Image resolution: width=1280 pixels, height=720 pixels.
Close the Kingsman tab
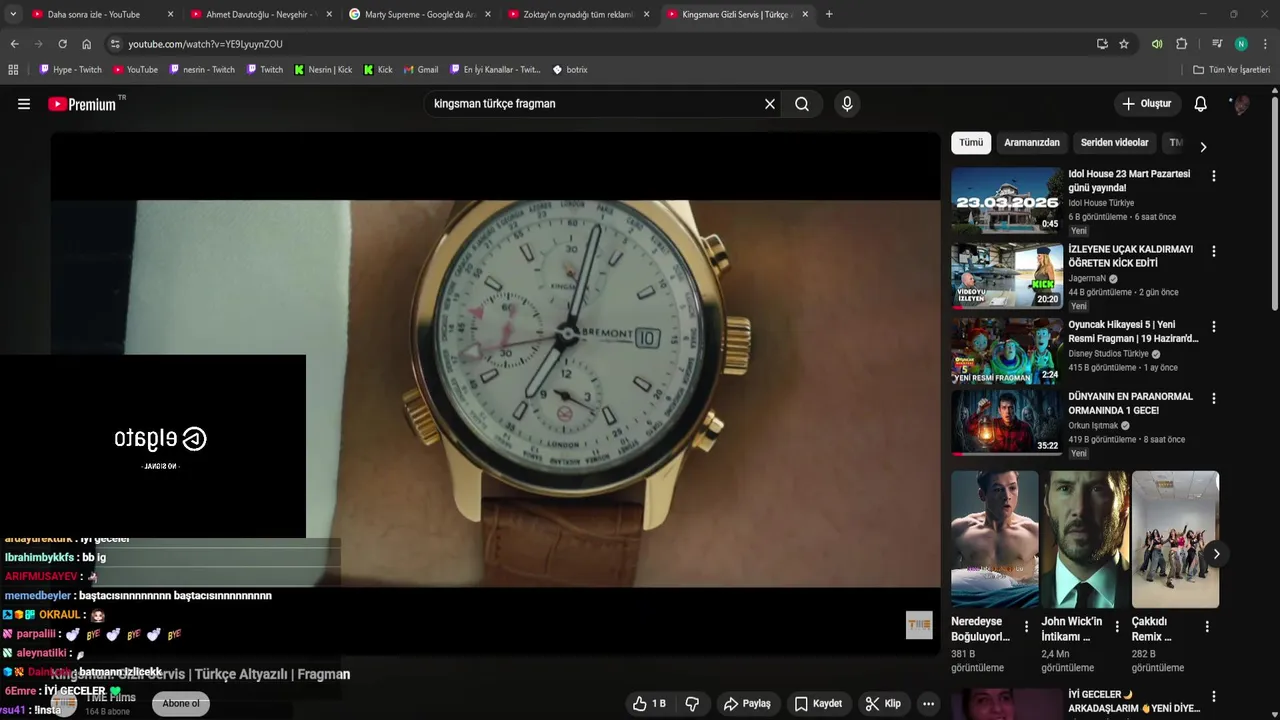[805, 14]
